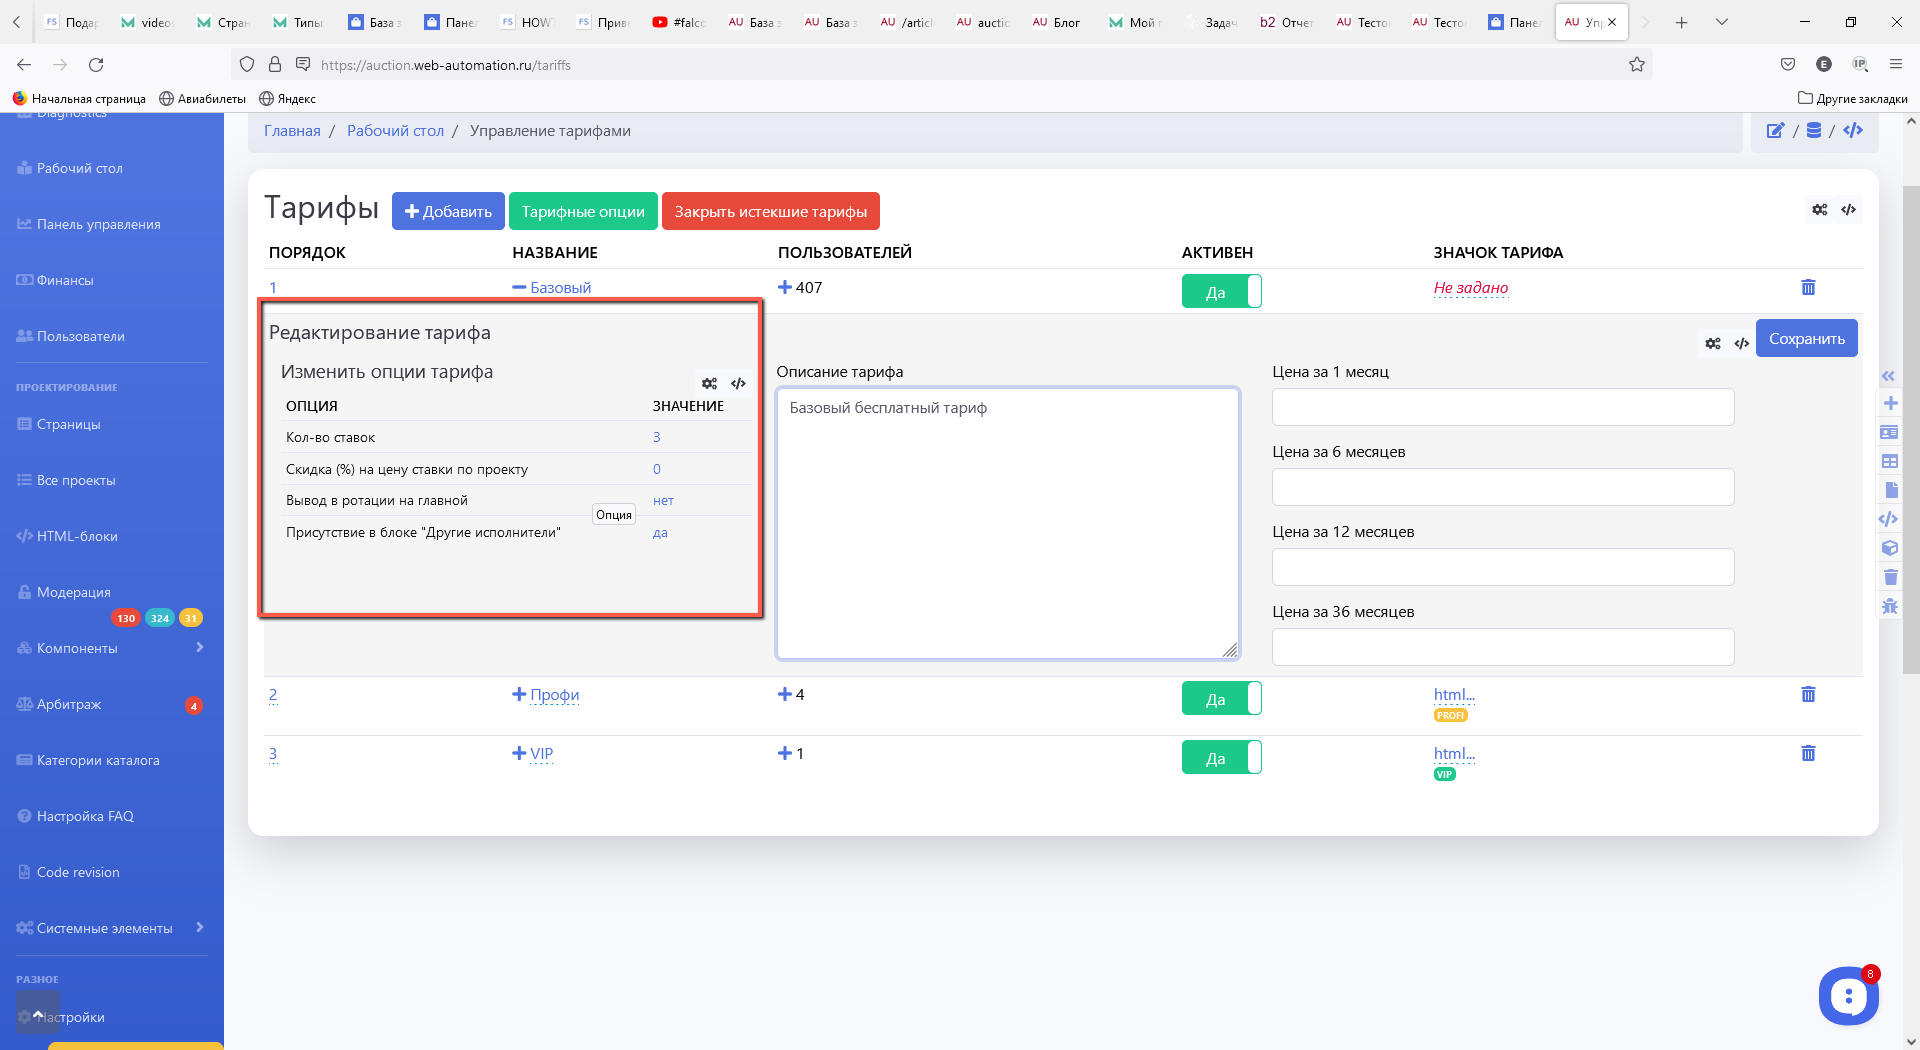
Task: Click the code icon beside Сохранить button
Action: 1741,344
